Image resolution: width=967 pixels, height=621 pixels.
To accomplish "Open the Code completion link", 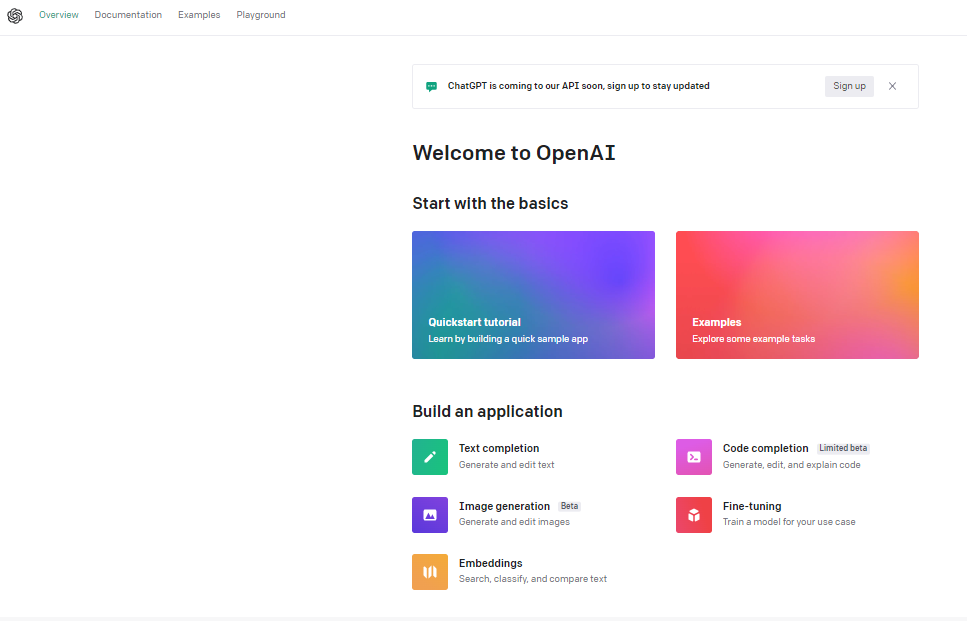I will (765, 448).
